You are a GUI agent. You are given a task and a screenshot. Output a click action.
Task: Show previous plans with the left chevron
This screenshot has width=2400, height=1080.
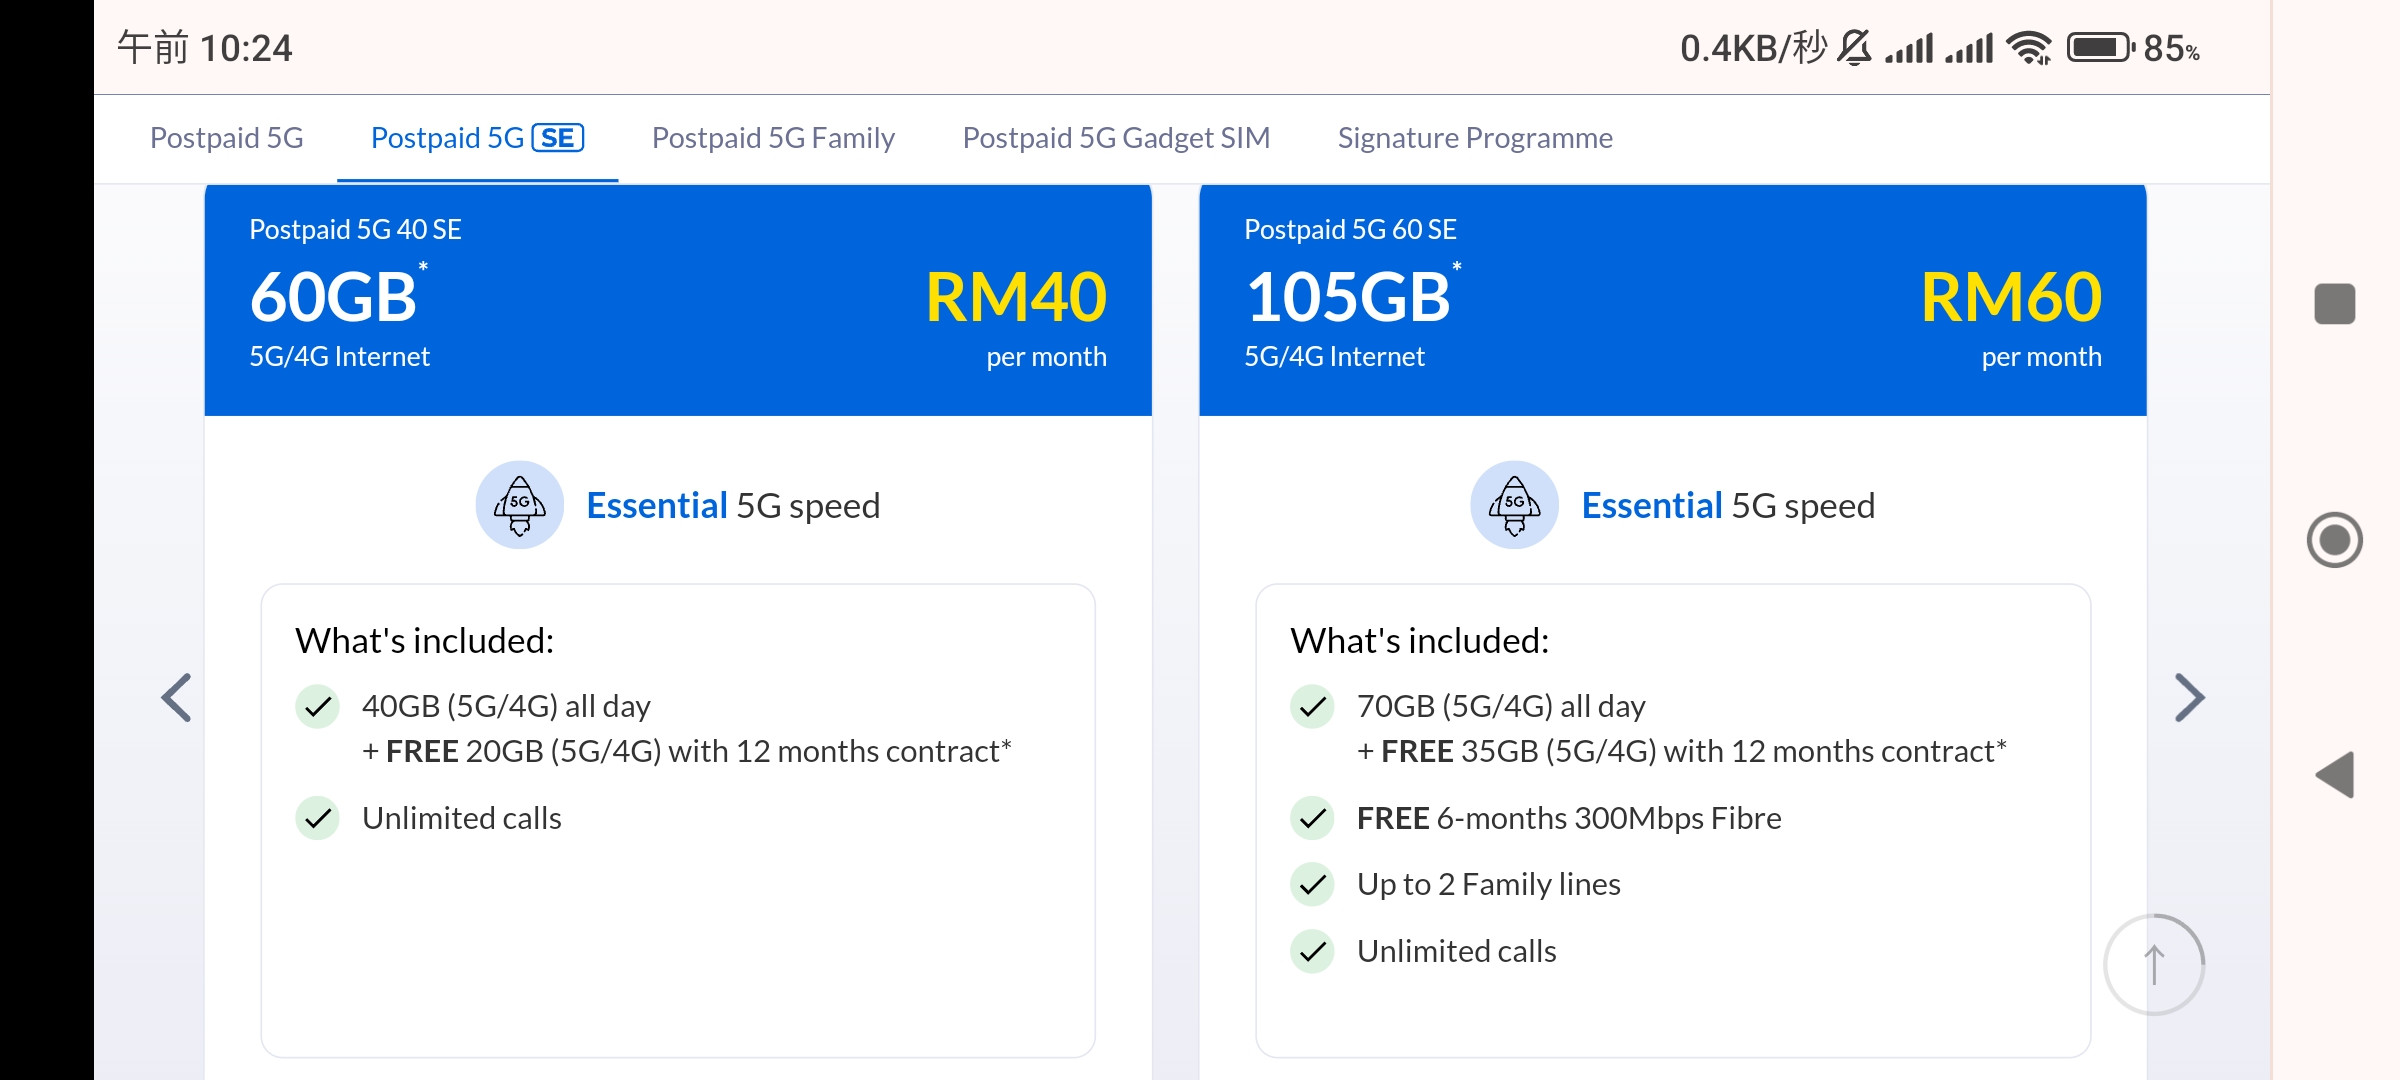point(177,698)
